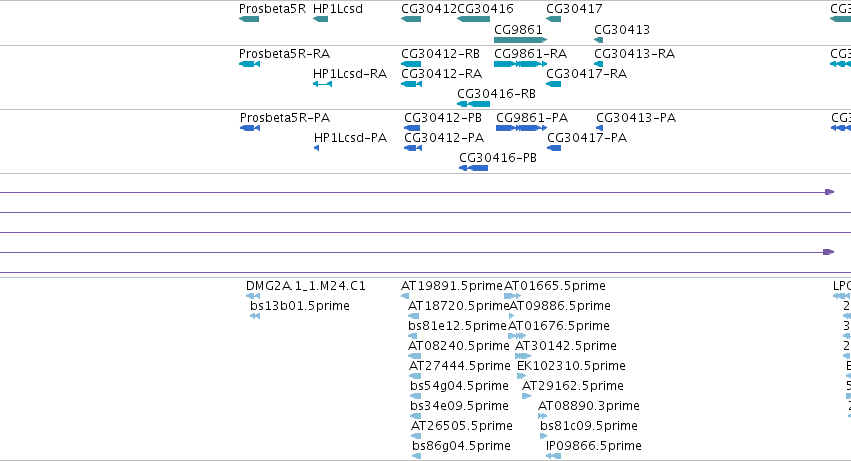Select the CG30417-RA transcript label
This screenshot has width=851, height=461.
[x=587, y=74]
